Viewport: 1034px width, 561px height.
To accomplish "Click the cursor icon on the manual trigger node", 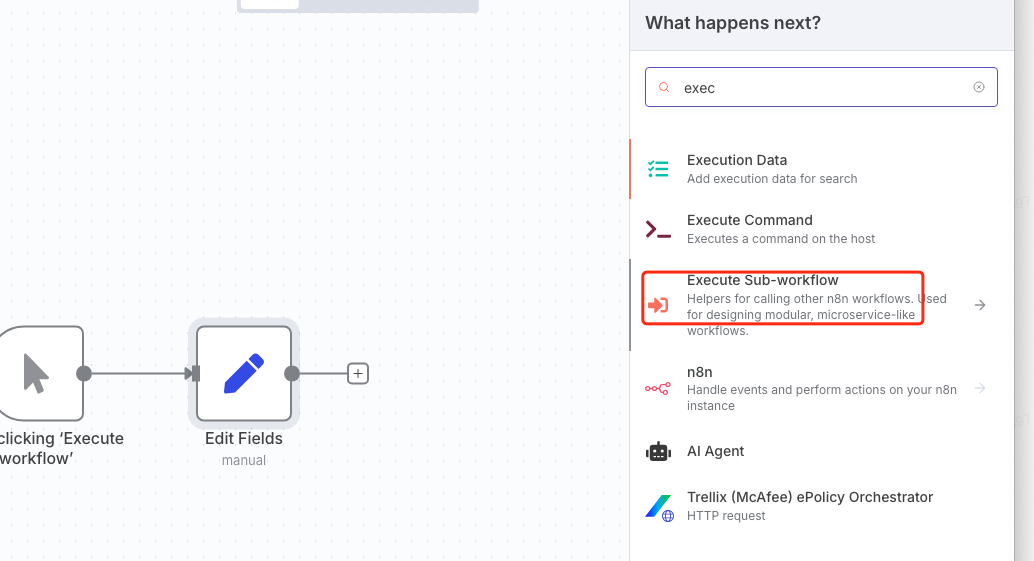I will tap(36, 373).
